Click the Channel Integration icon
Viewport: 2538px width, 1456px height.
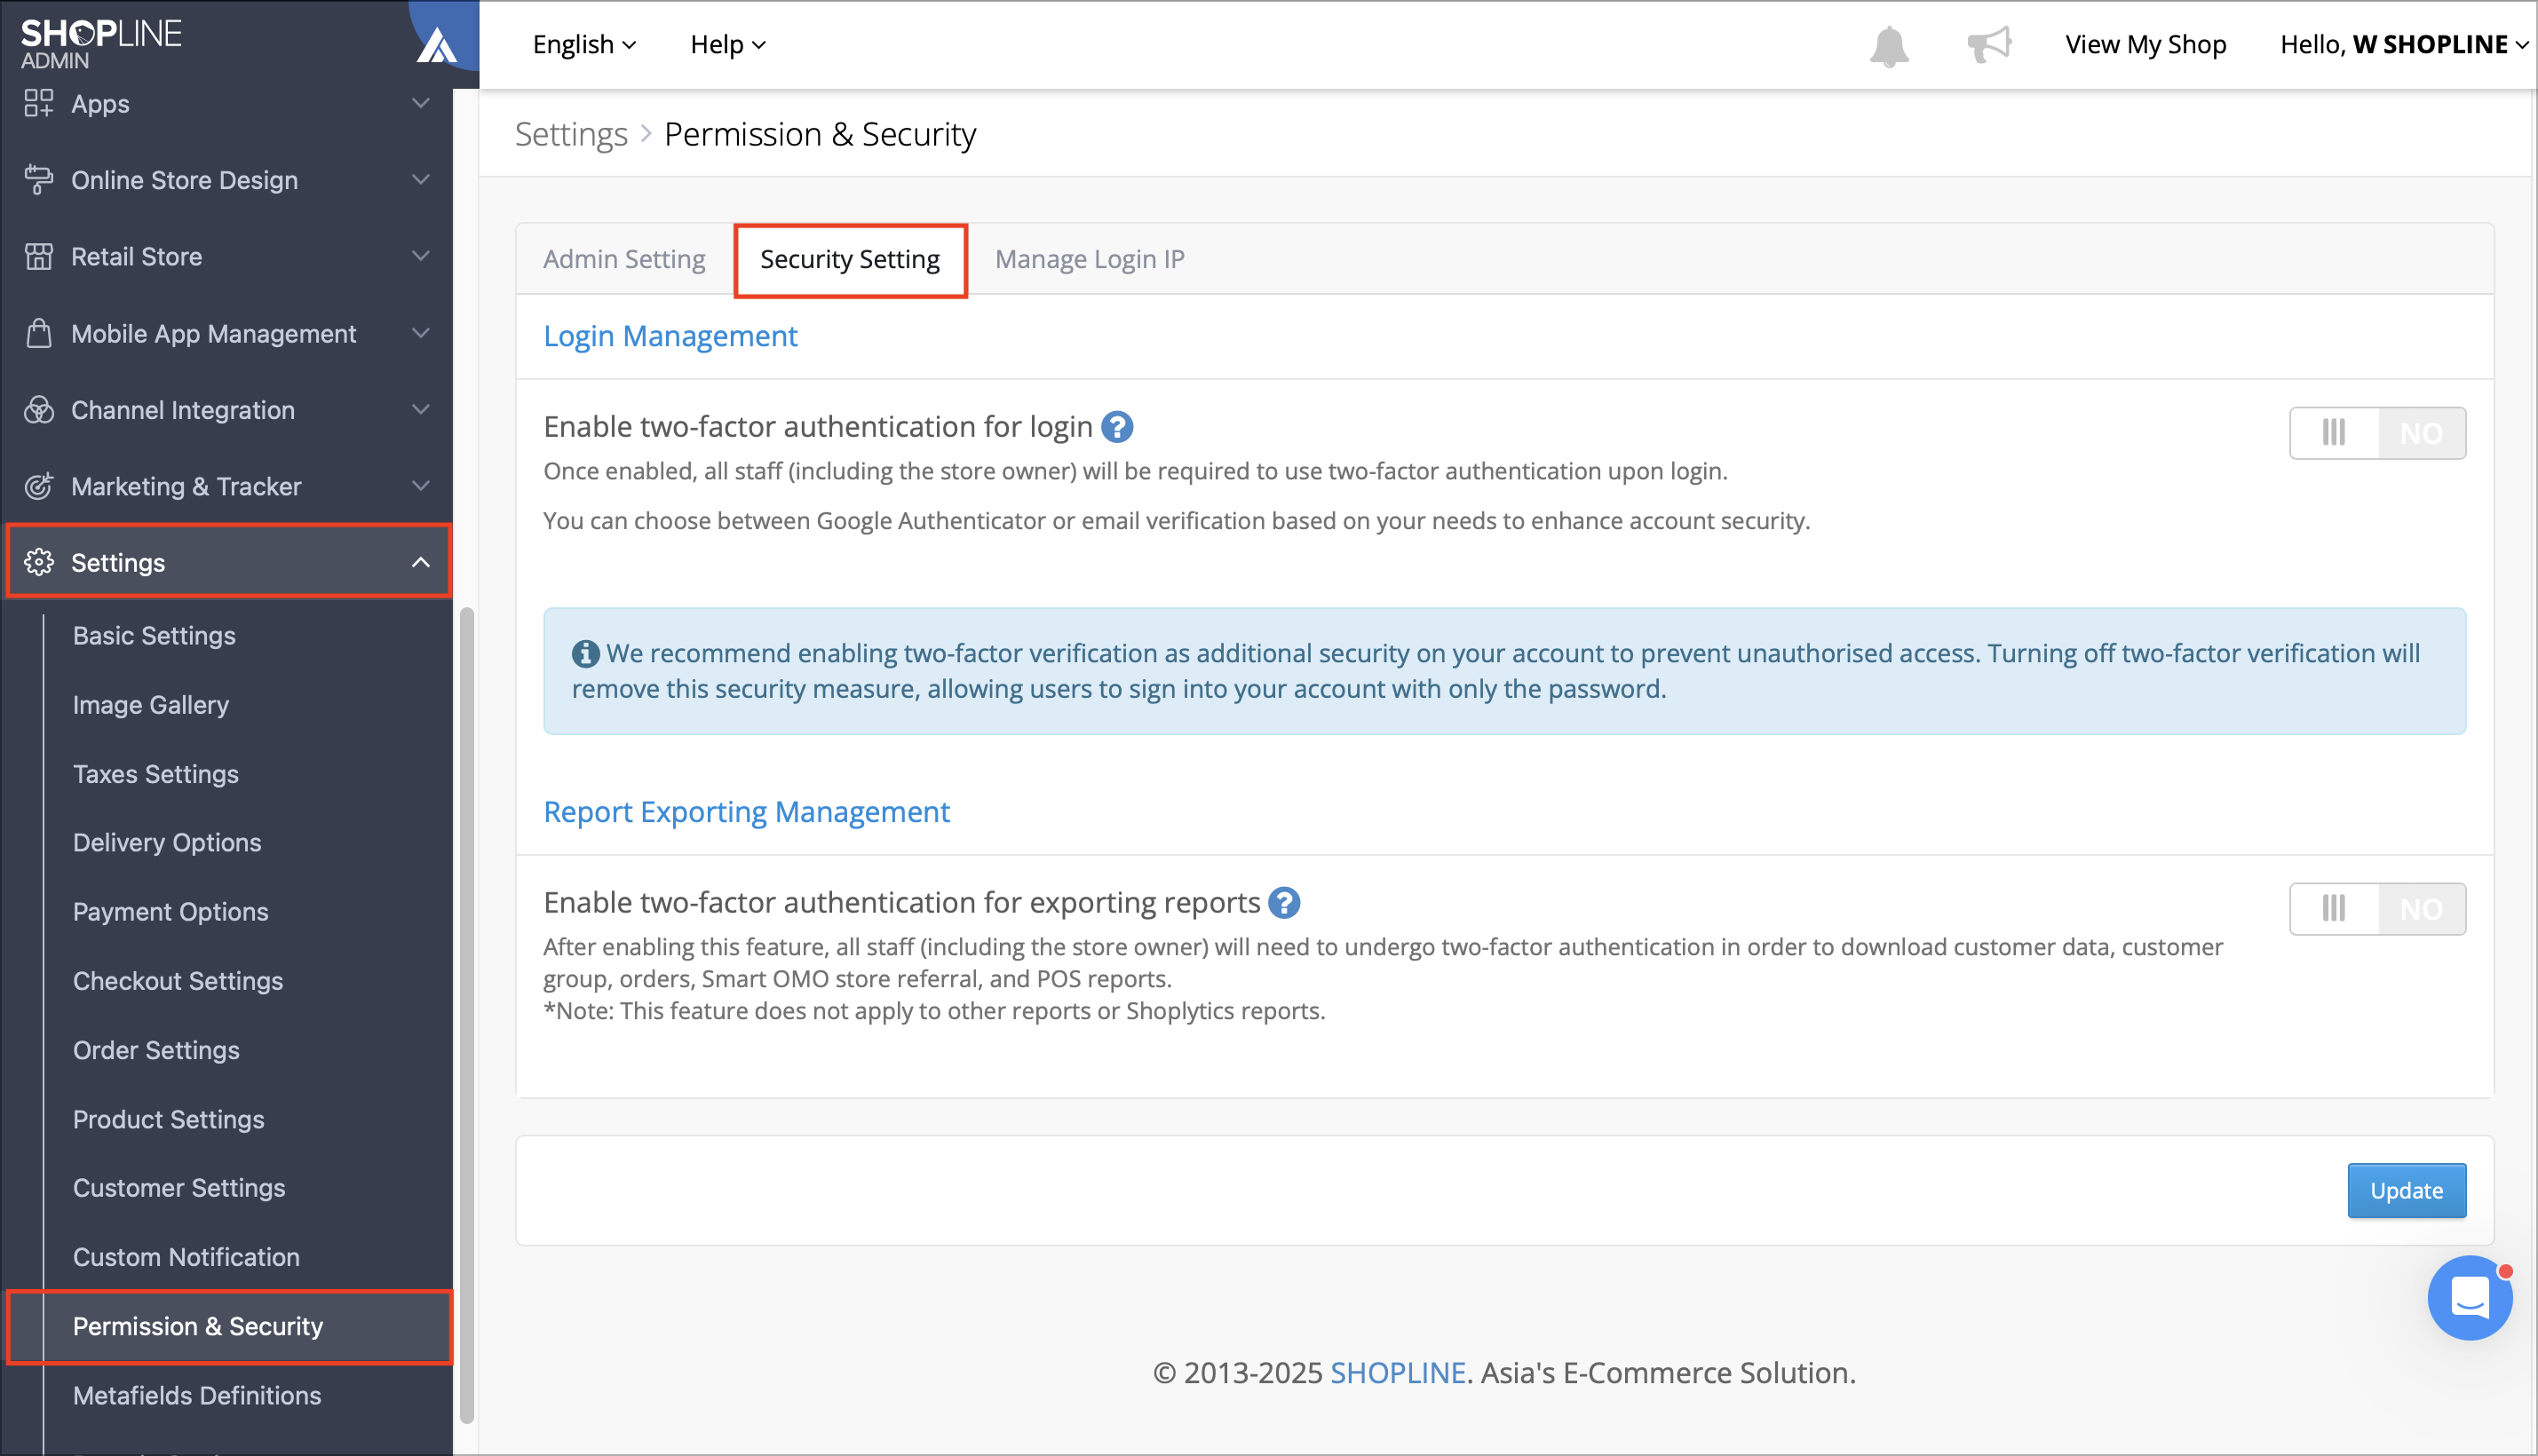coord(38,410)
